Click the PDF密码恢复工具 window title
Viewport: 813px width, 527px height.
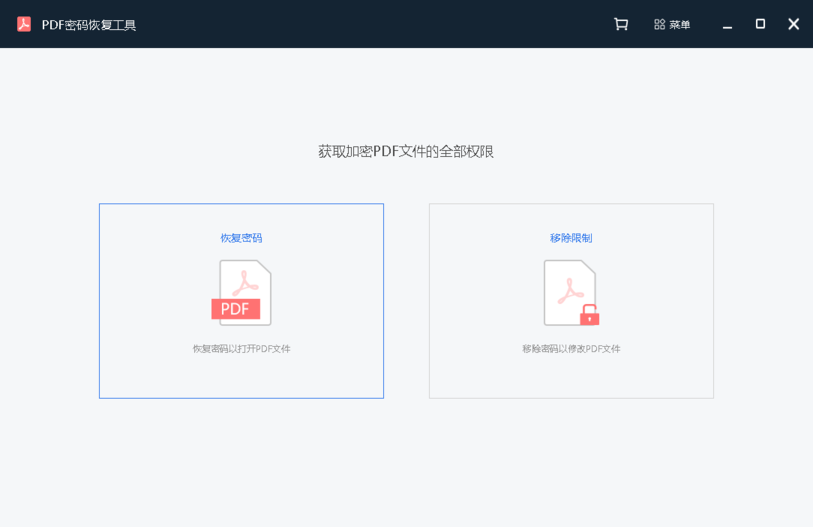[89, 24]
